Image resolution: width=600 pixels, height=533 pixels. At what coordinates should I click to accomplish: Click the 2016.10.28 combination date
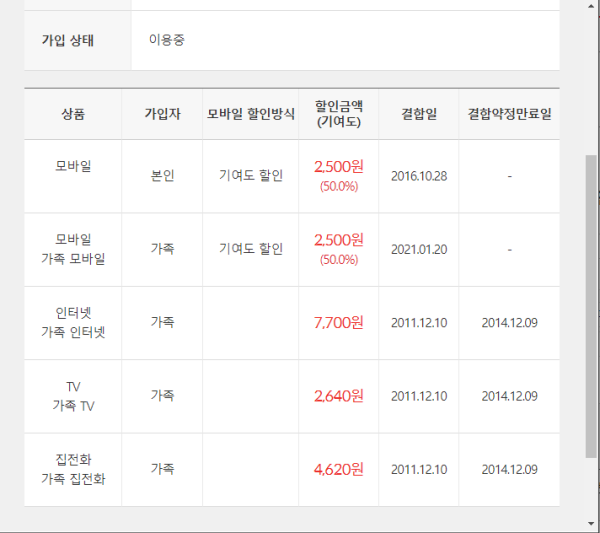[x=419, y=176]
